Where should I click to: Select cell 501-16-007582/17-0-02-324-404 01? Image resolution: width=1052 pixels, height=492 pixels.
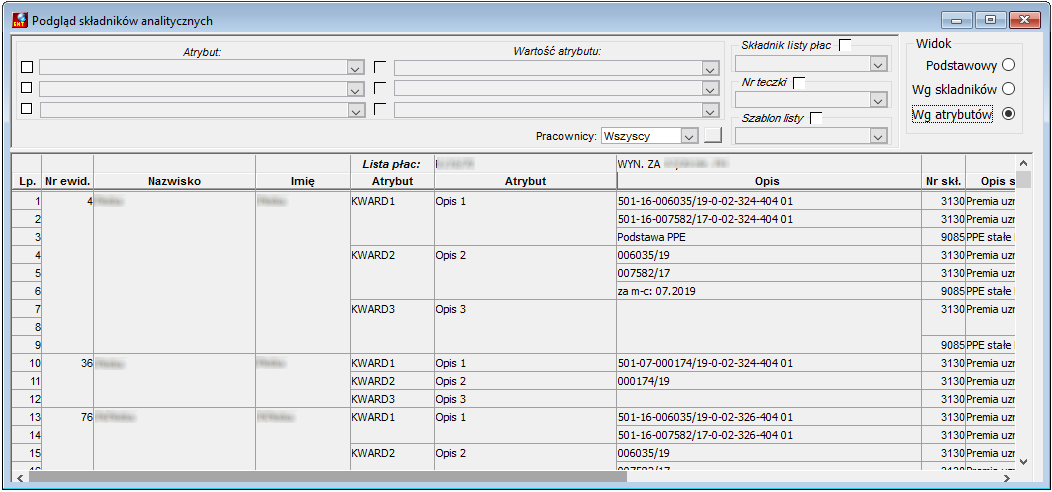pos(769,219)
